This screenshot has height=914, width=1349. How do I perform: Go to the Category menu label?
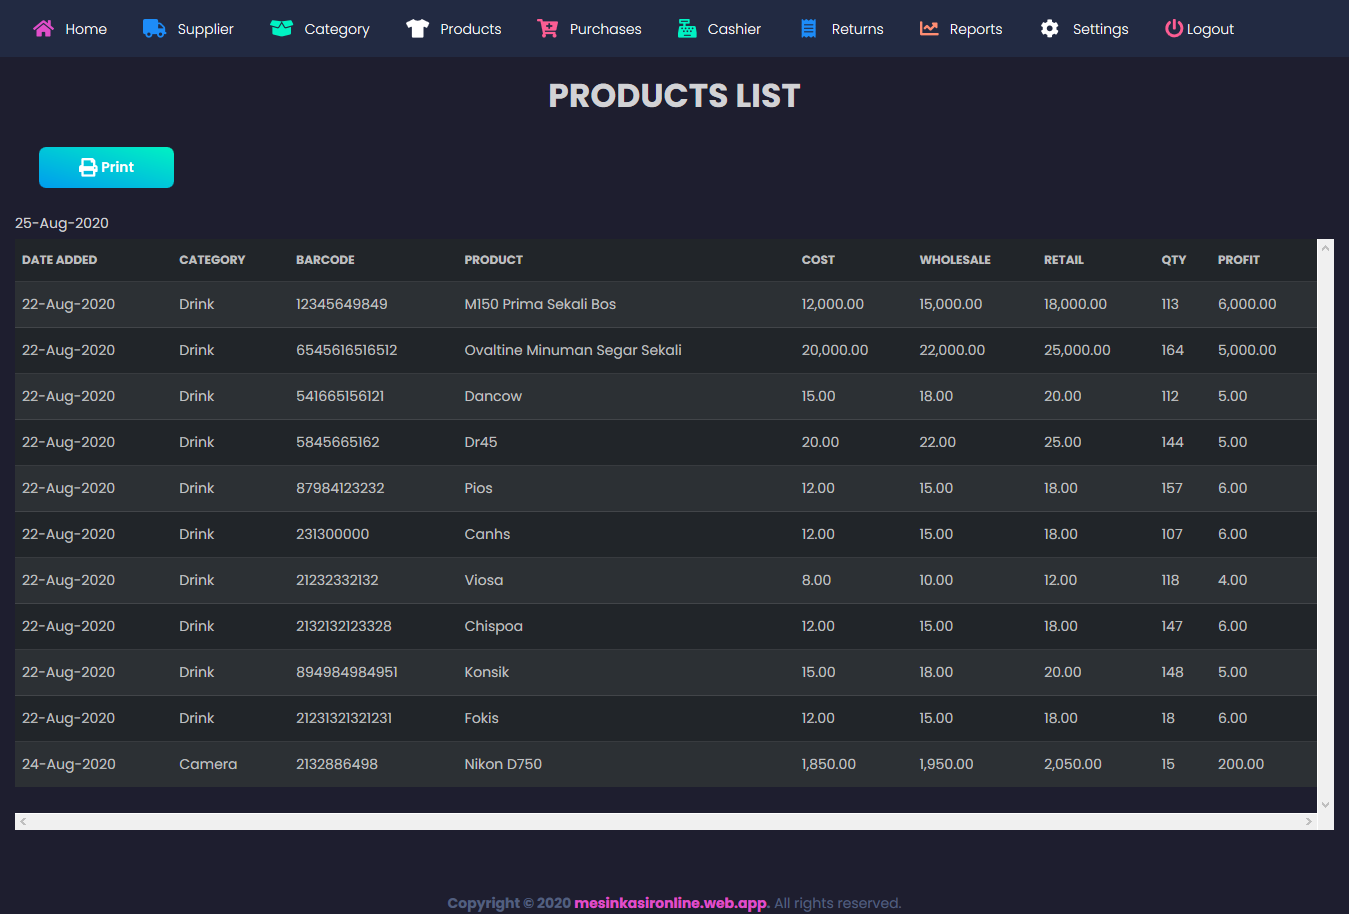click(337, 29)
